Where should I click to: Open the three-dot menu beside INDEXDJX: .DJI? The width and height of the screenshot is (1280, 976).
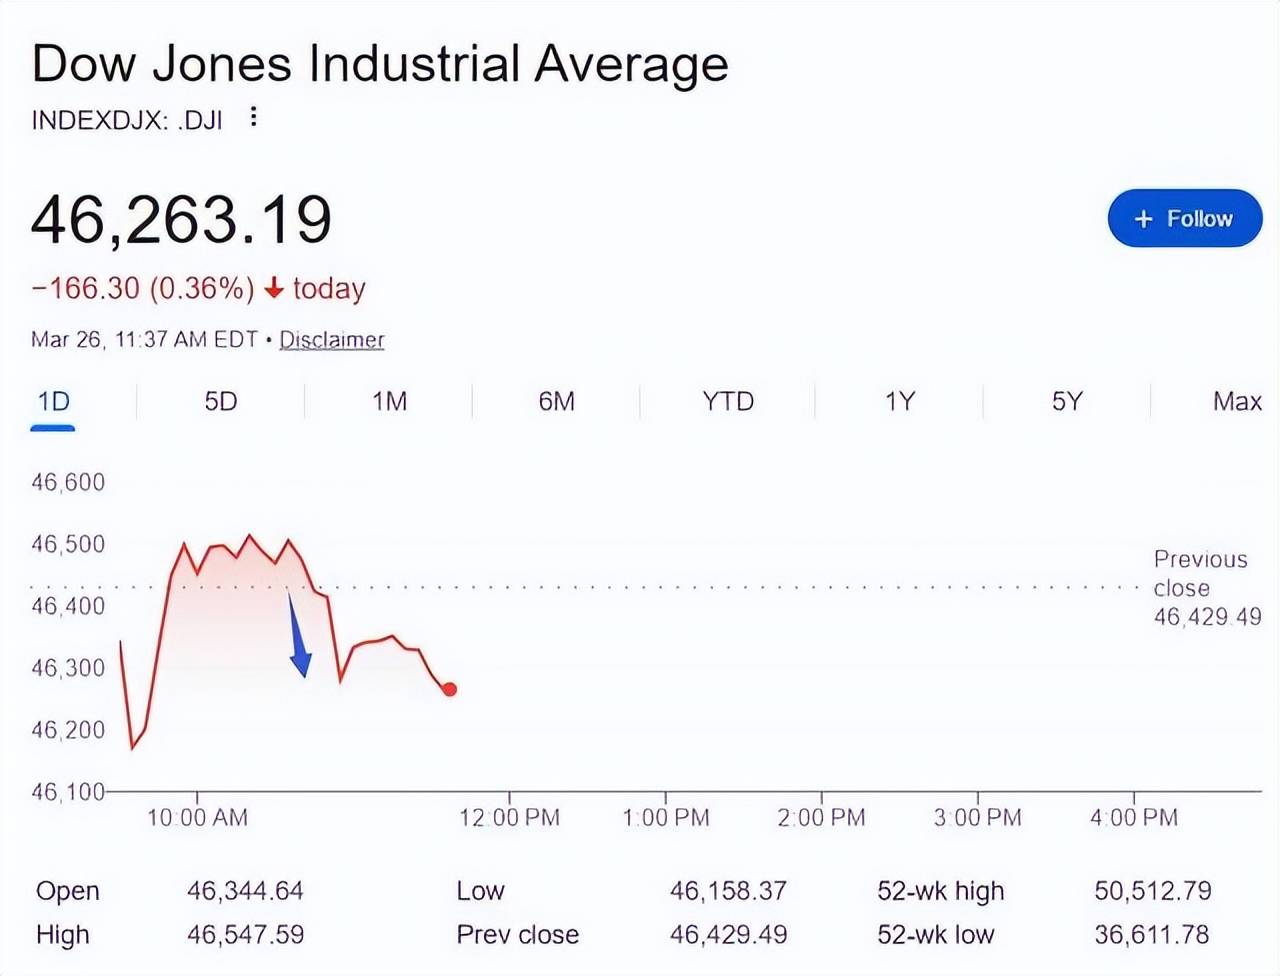[254, 117]
